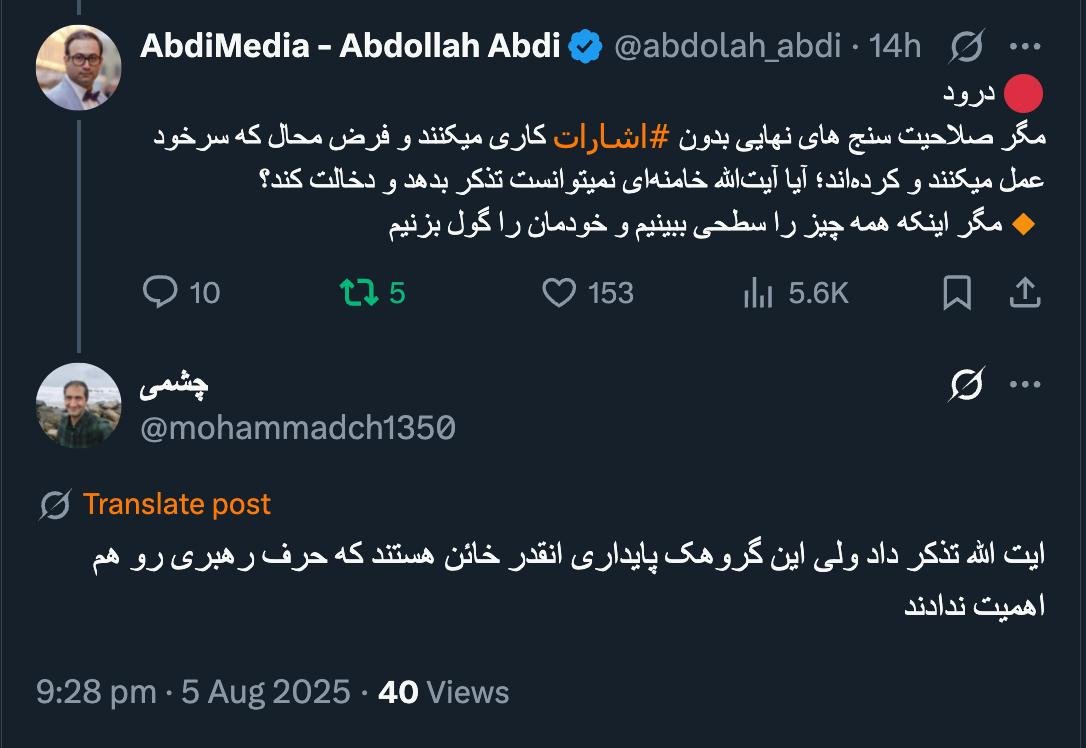
Task: Bookmark Abdollah Abdi's tweet
Action: [x=957, y=292]
